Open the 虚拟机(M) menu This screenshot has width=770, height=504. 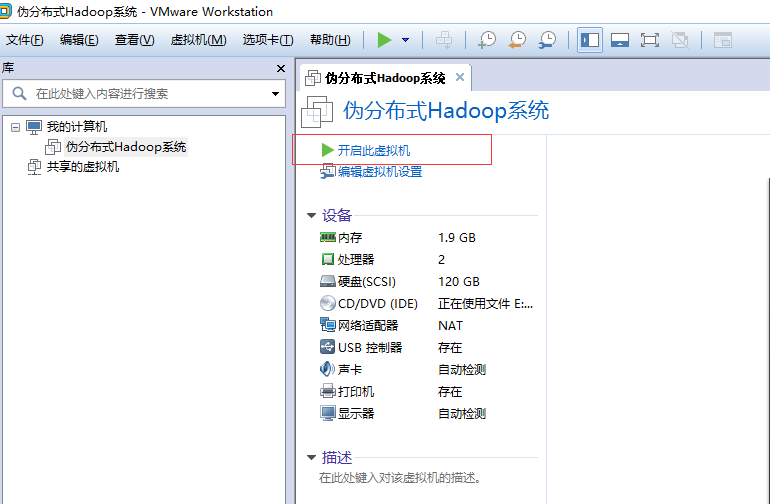click(198, 40)
